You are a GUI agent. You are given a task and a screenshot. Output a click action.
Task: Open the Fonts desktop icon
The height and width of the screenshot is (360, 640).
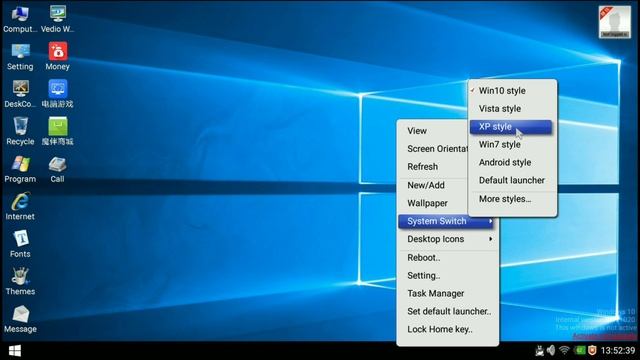(x=20, y=244)
